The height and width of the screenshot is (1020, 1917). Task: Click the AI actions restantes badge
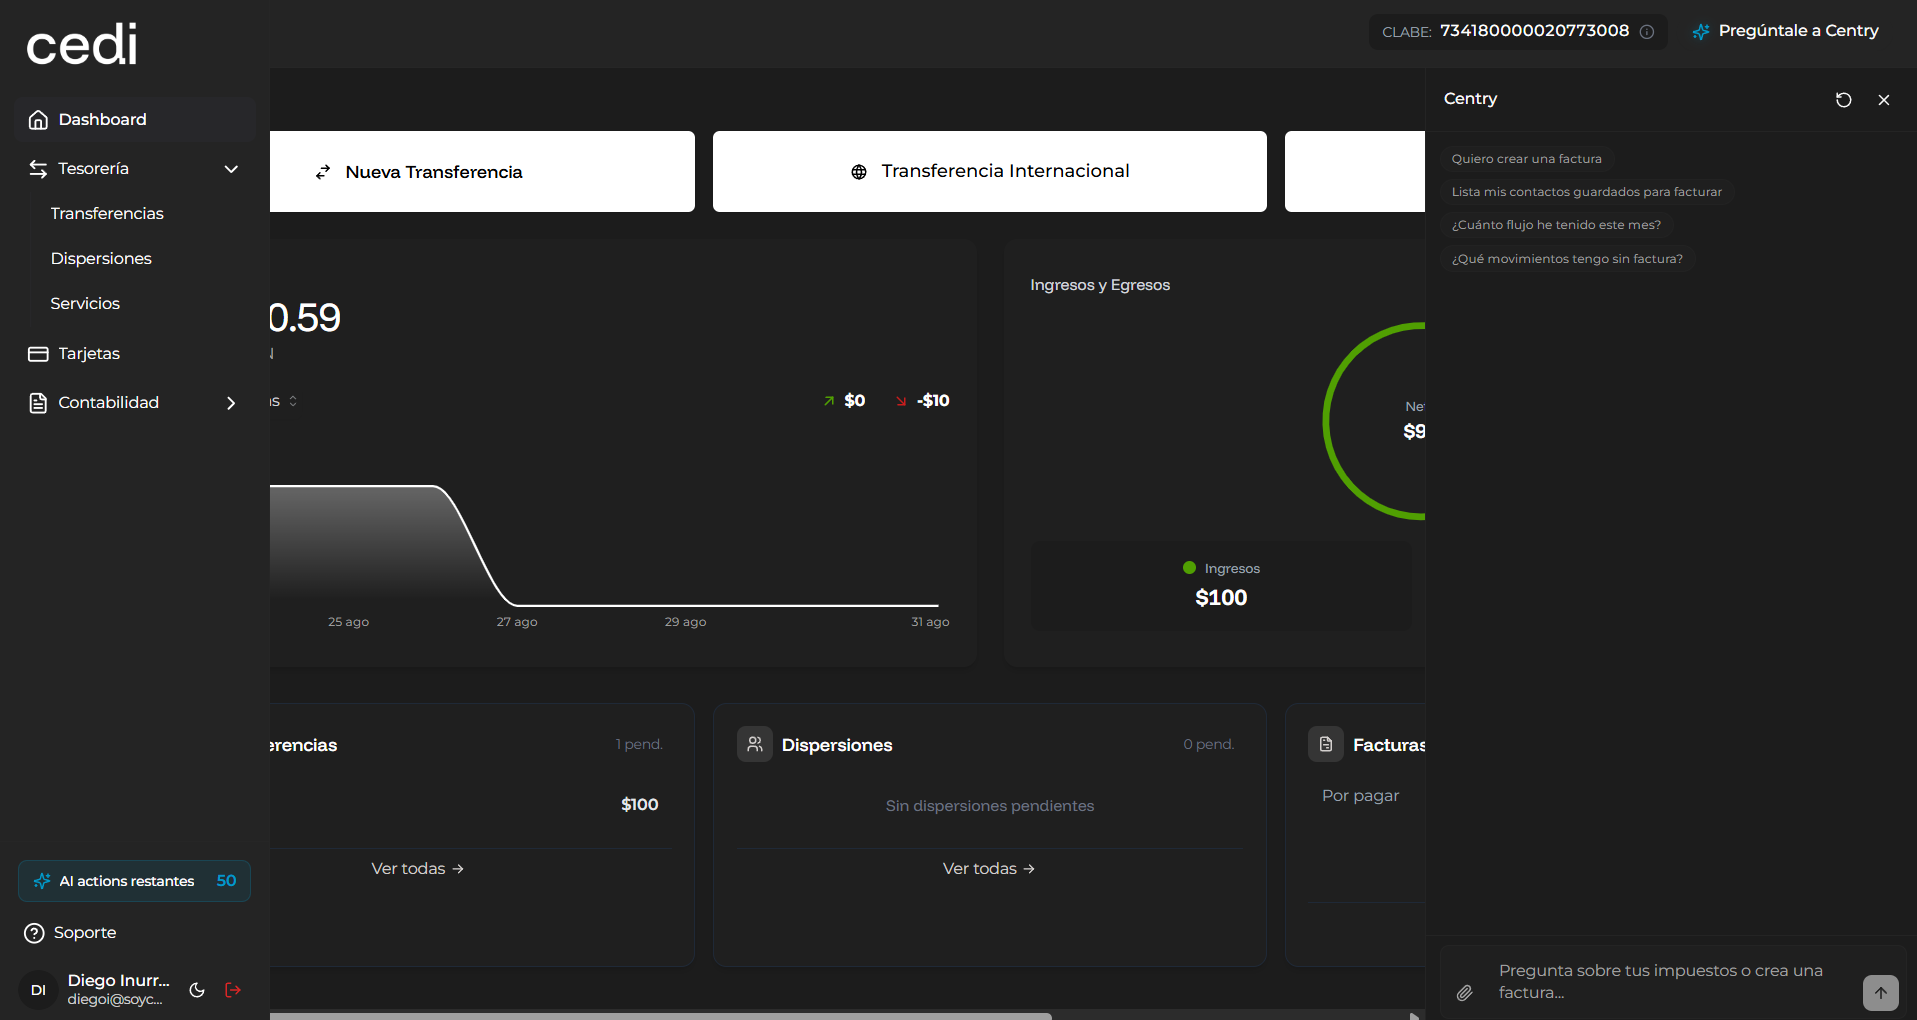coord(135,881)
